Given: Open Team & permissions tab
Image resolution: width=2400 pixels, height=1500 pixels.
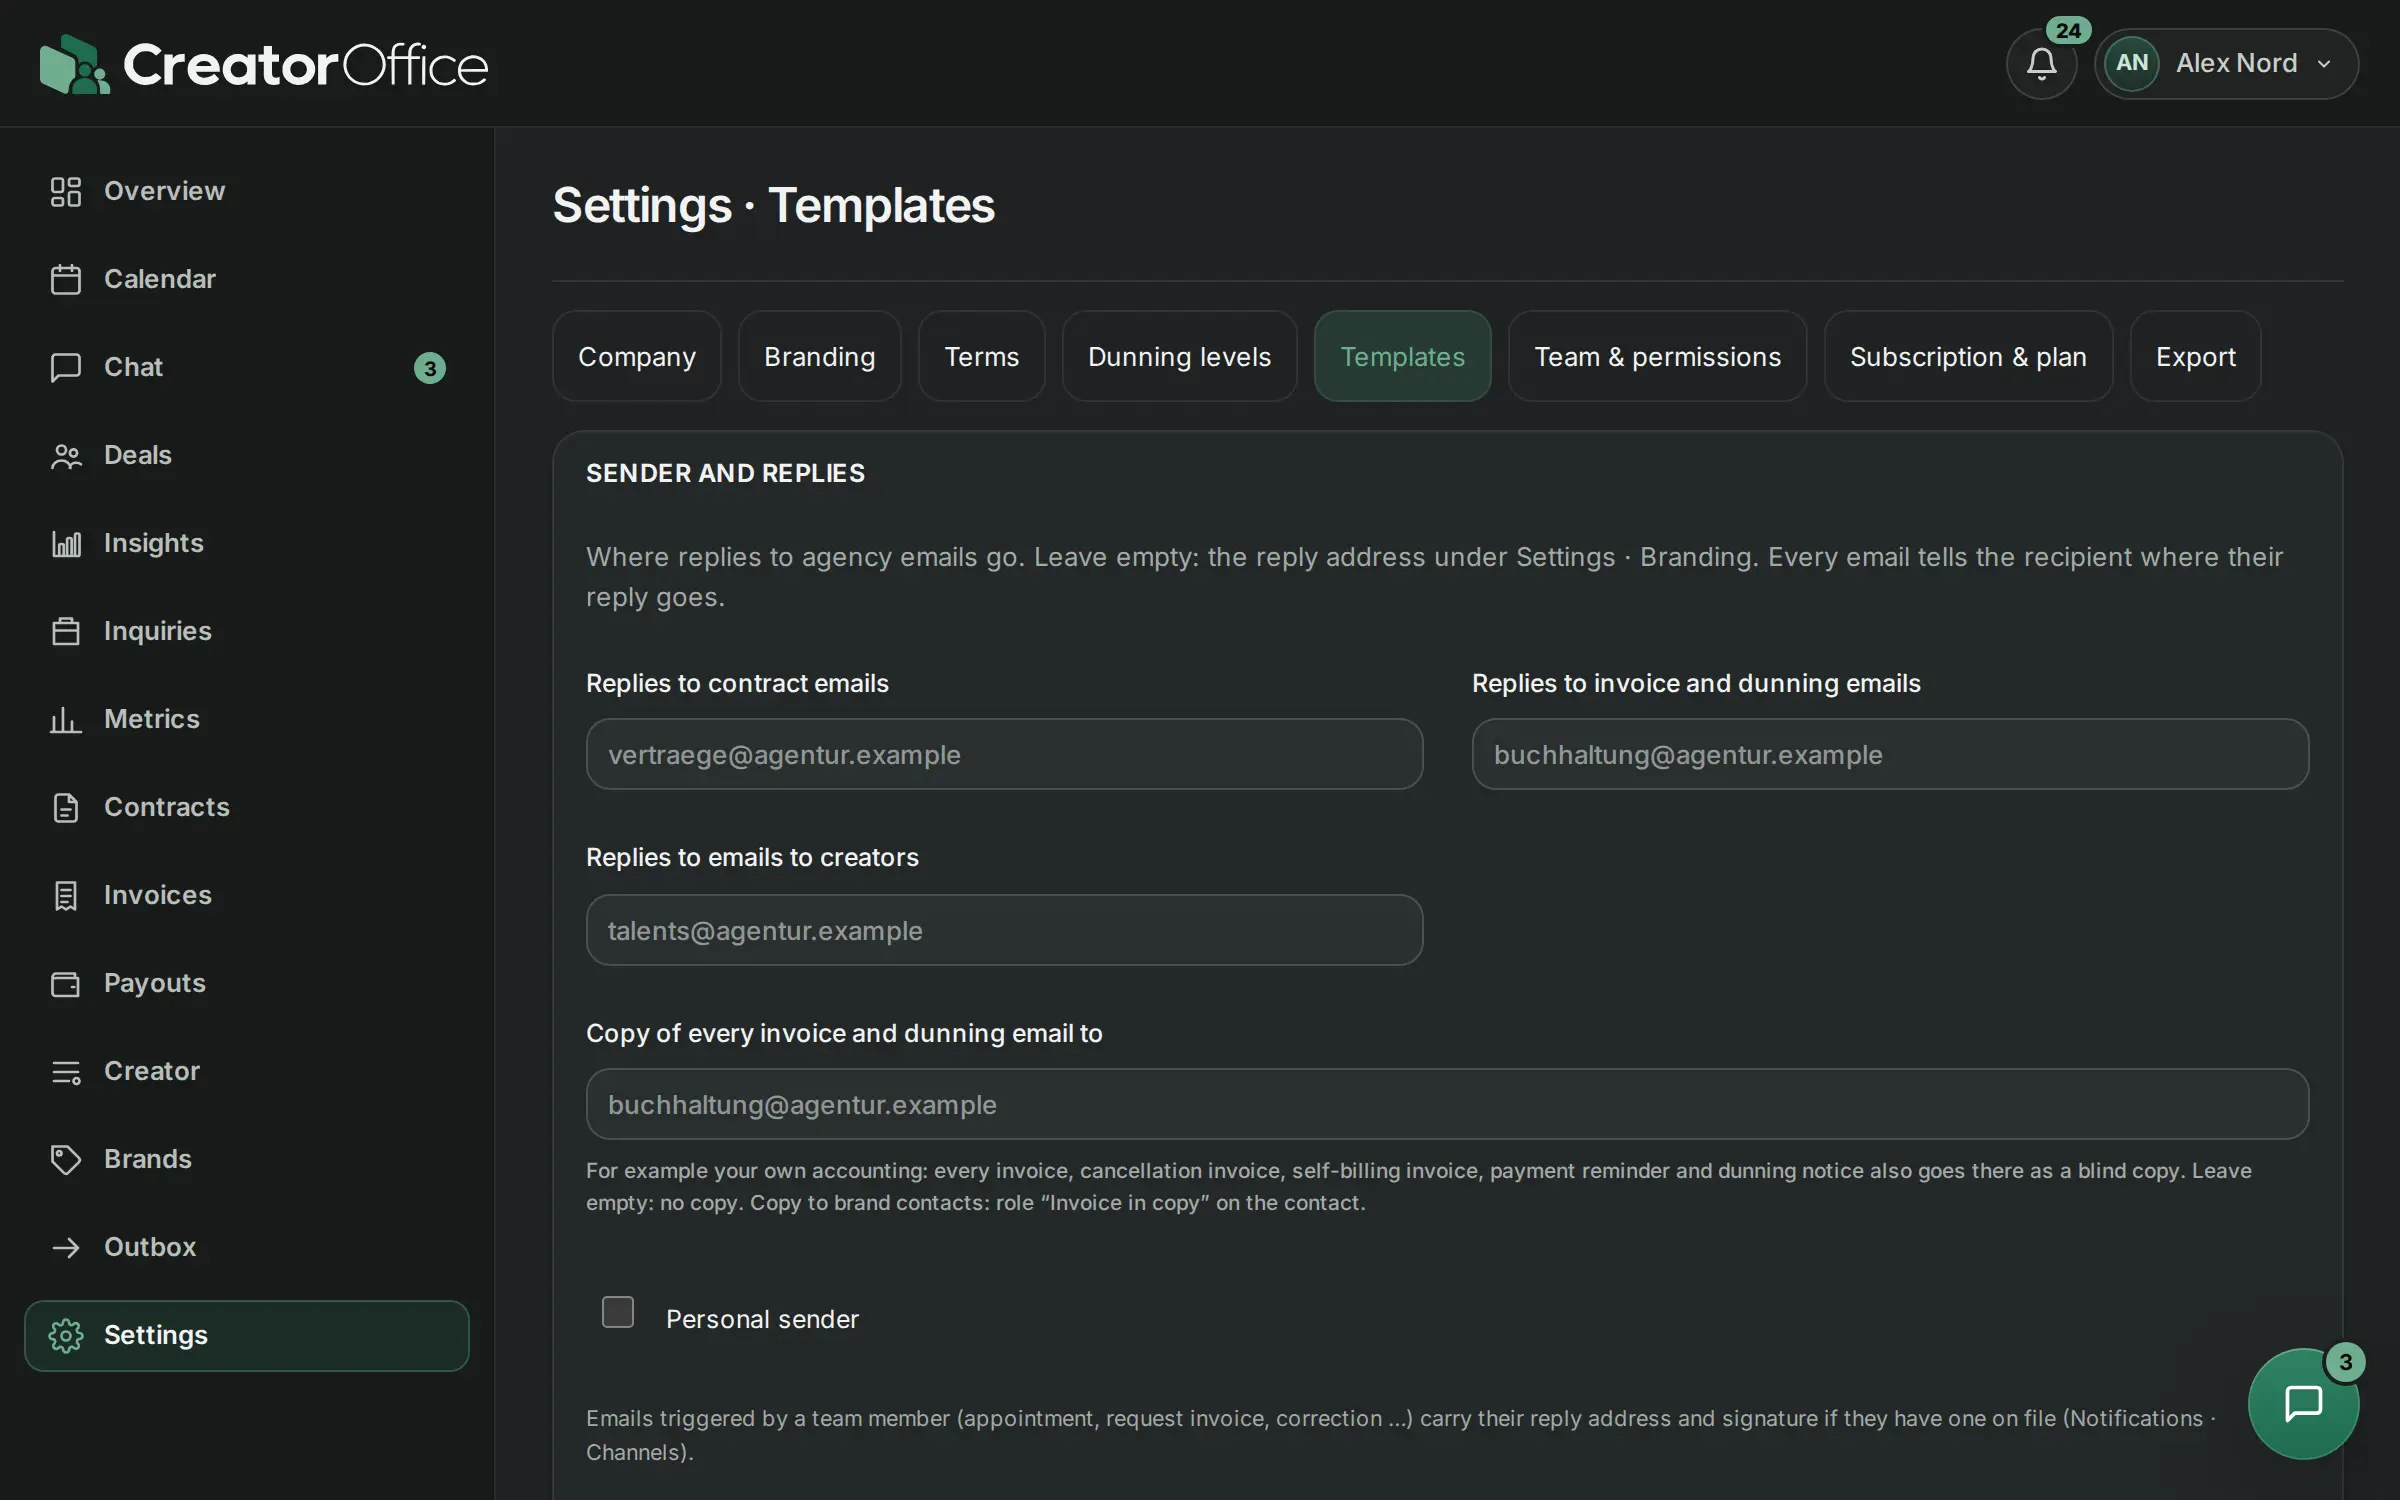Looking at the screenshot, I should coord(1658,356).
